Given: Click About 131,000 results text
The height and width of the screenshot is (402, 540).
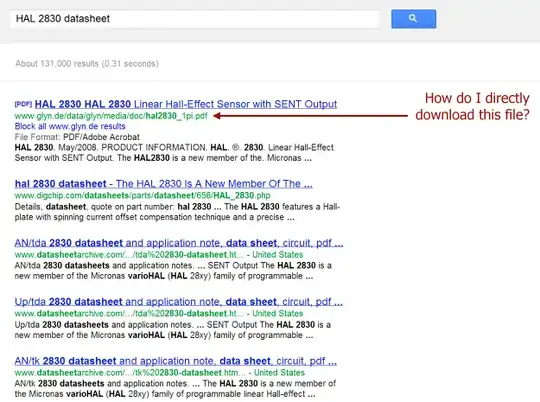Looking at the screenshot, I should click(x=87, y=64).
